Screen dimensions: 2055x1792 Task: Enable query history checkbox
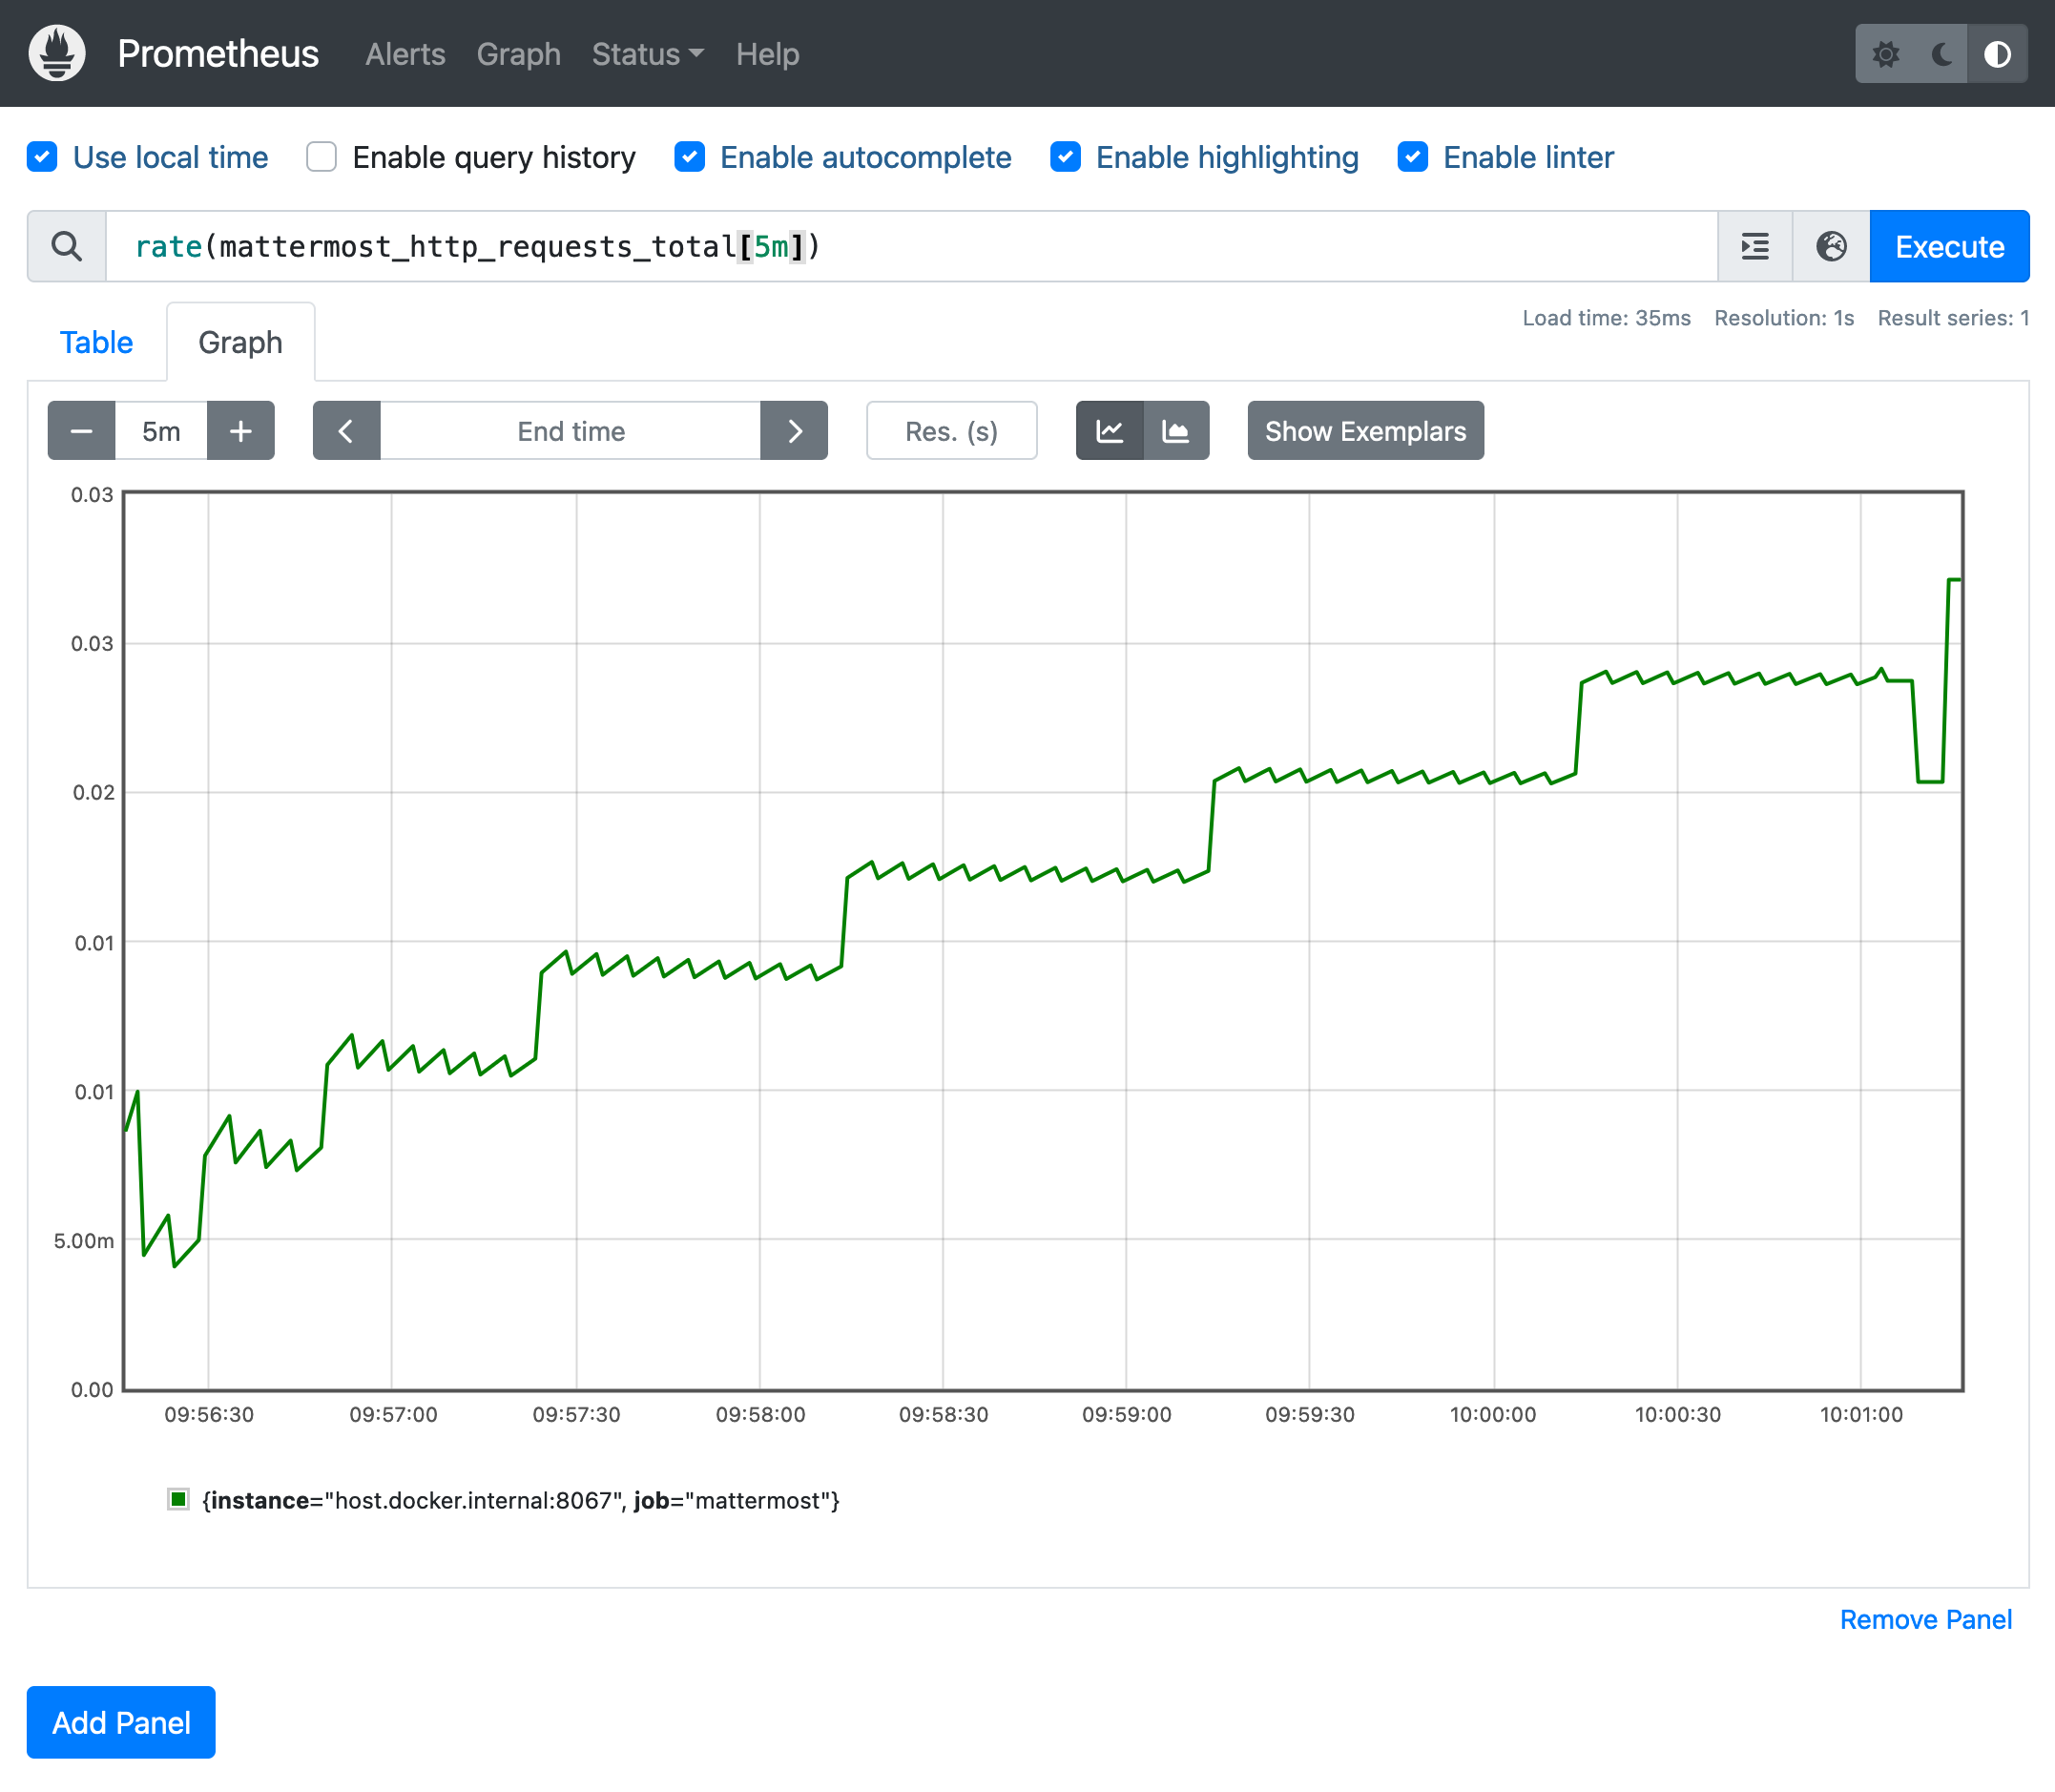321,157
